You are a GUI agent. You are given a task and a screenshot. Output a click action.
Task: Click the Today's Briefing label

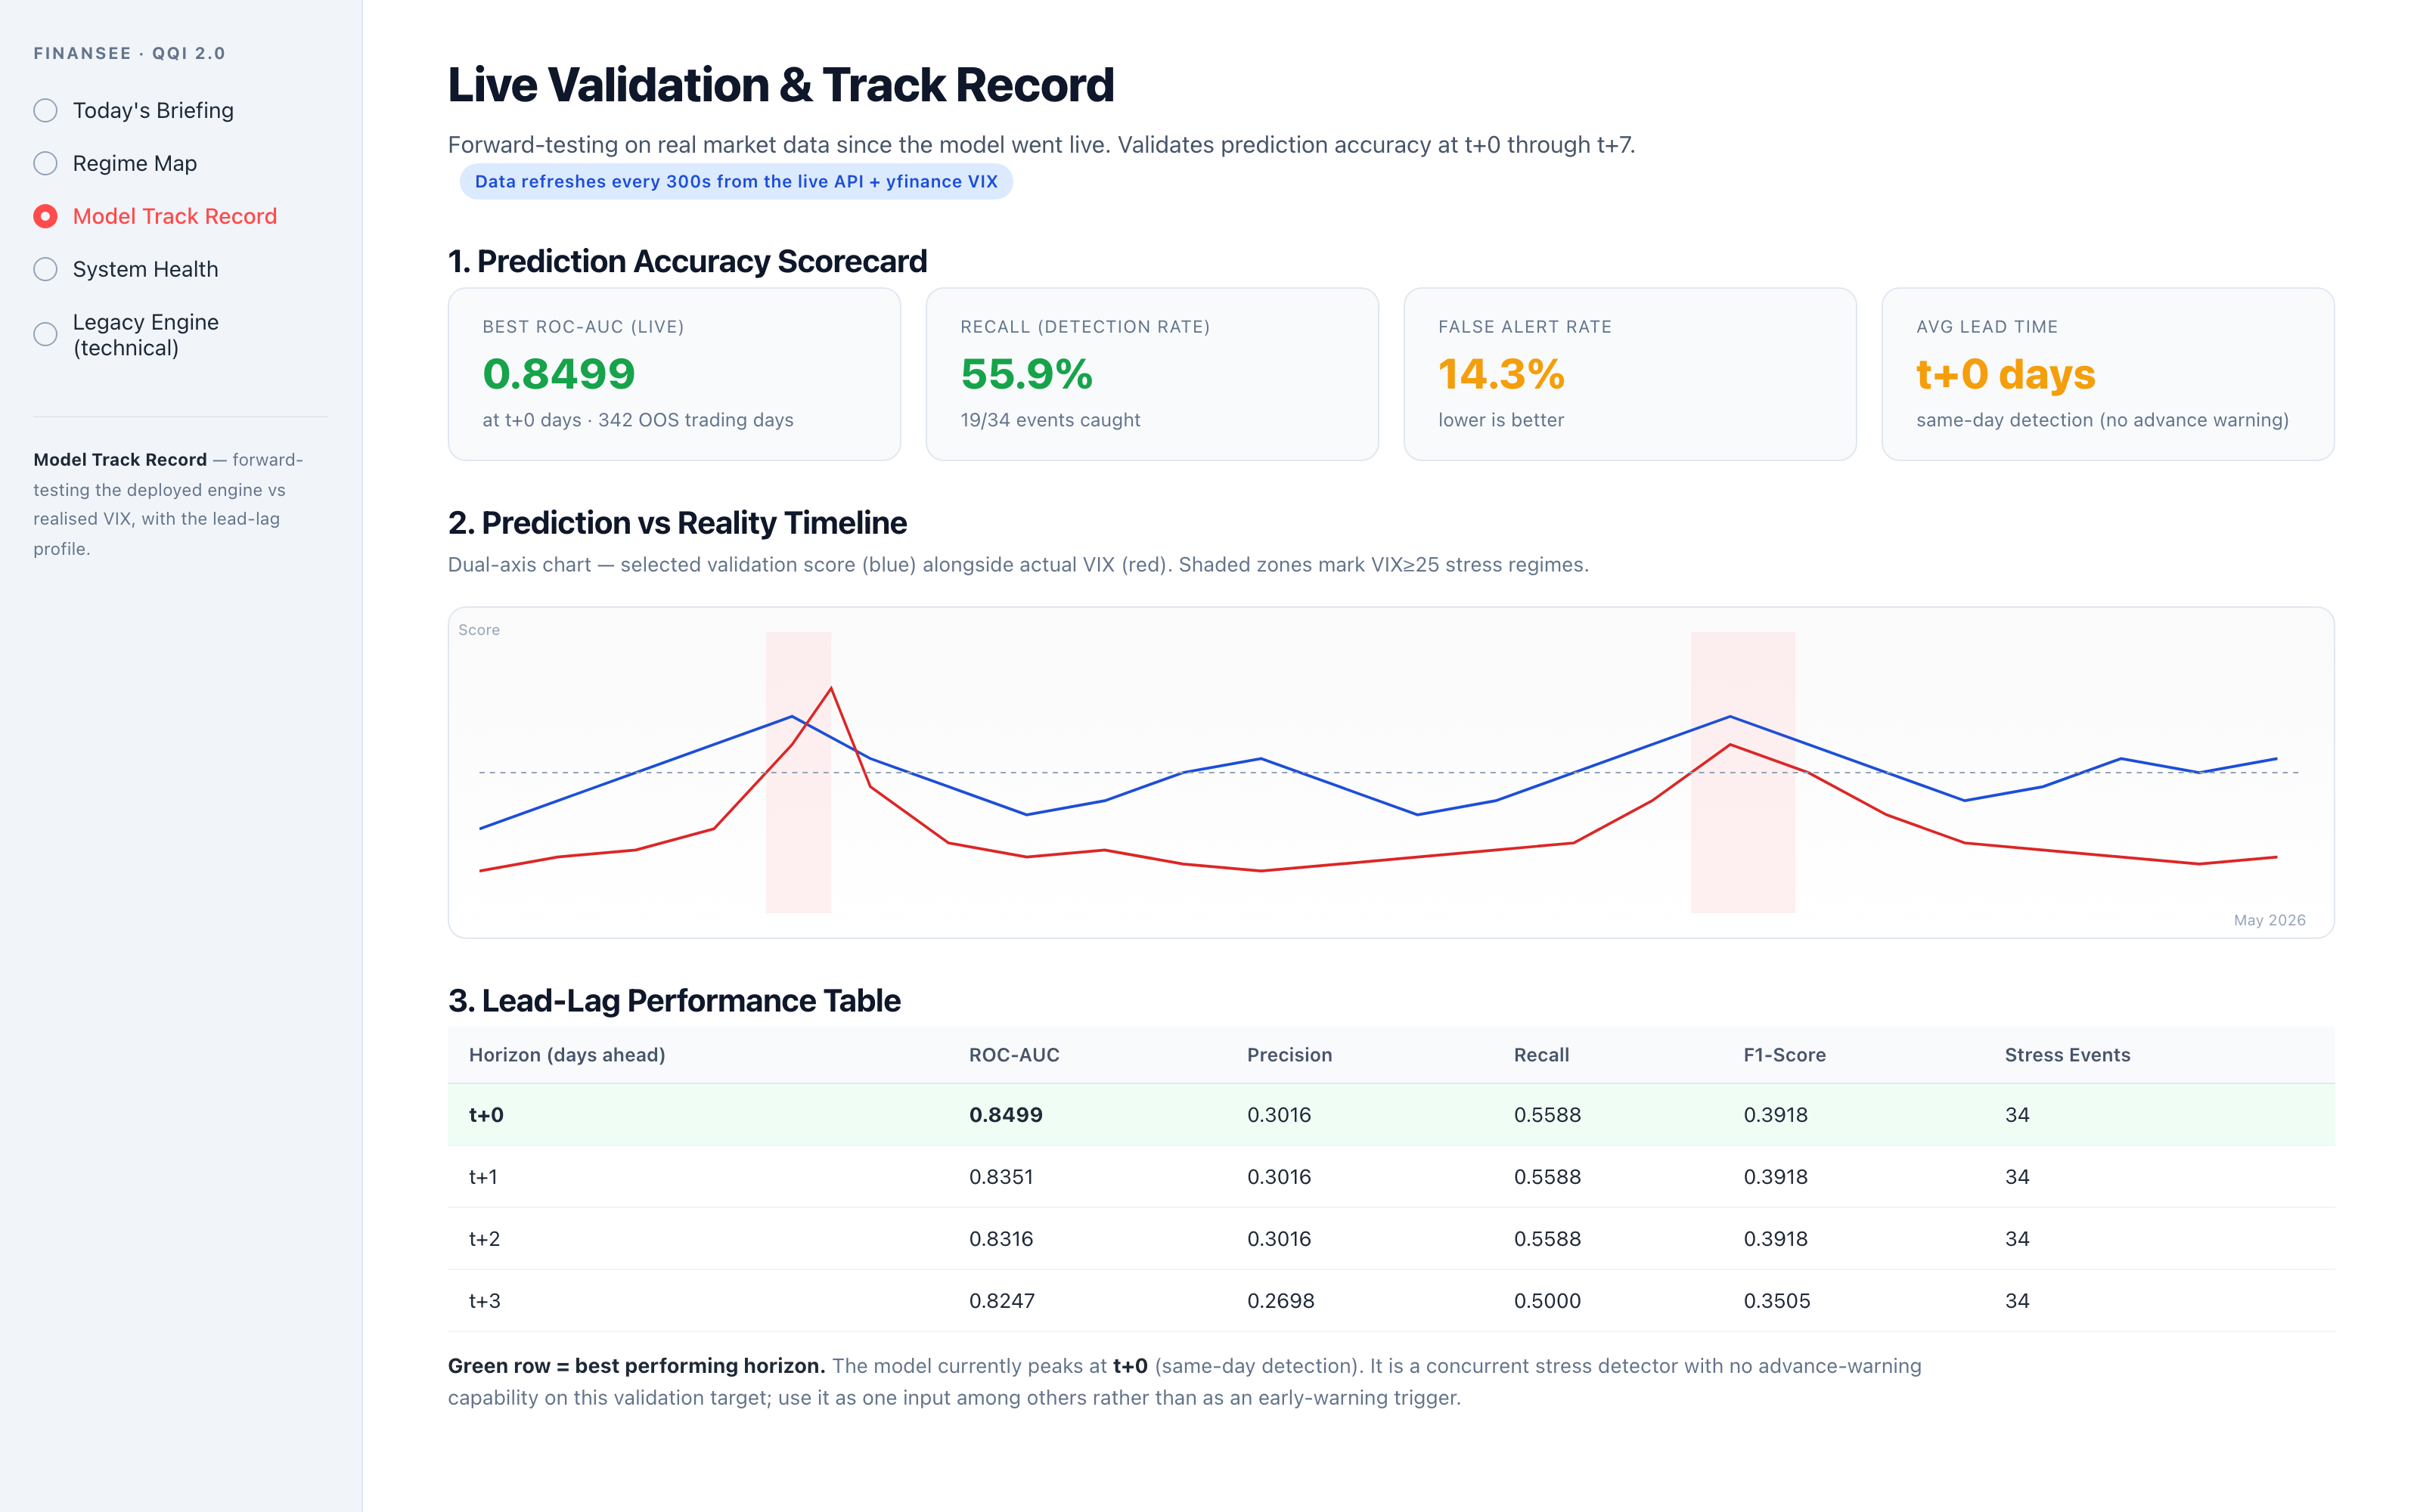(153, 110)
